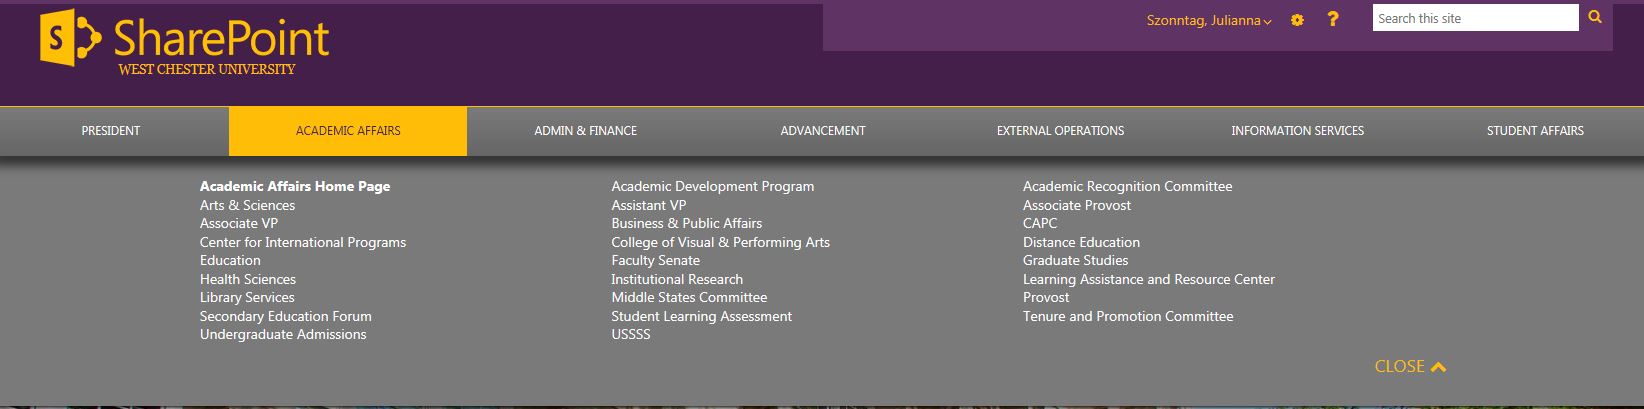This screenshot has height=409, width=1644.
Task: Go to Academic Affairs Home Page link
Action: (x=295, y=186)
